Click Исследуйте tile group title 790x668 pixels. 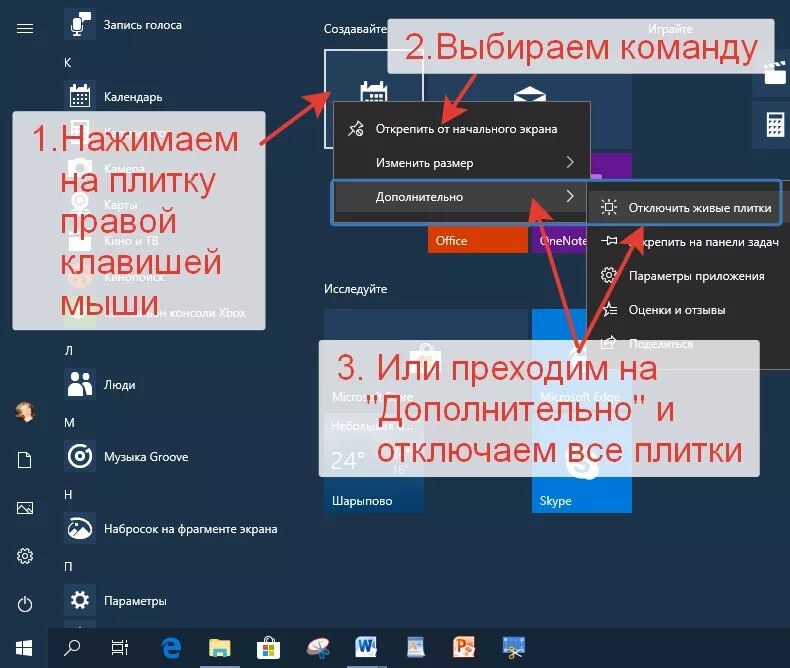pos(356,289)
